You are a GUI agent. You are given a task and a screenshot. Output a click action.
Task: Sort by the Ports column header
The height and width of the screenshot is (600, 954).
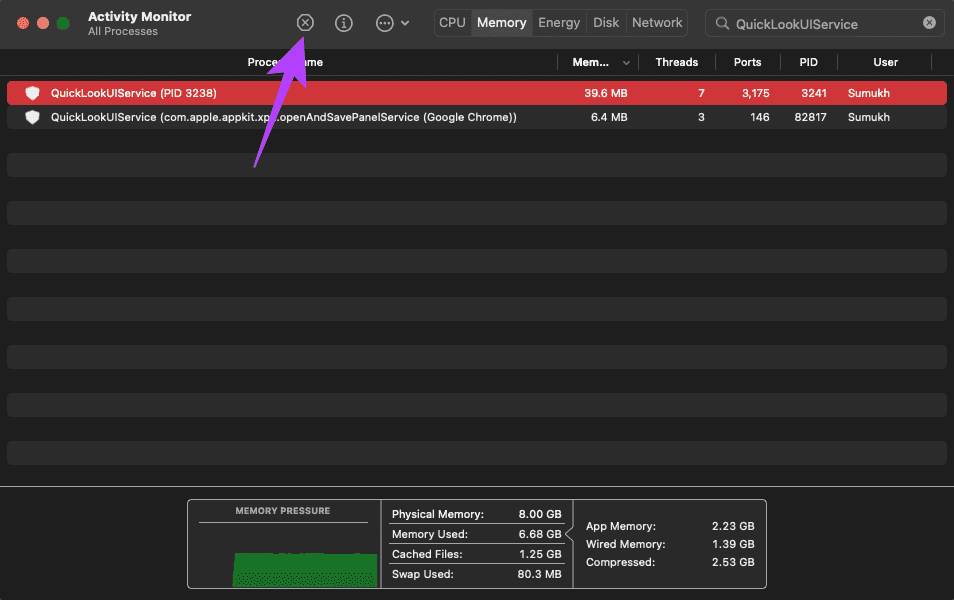[747, 62]
